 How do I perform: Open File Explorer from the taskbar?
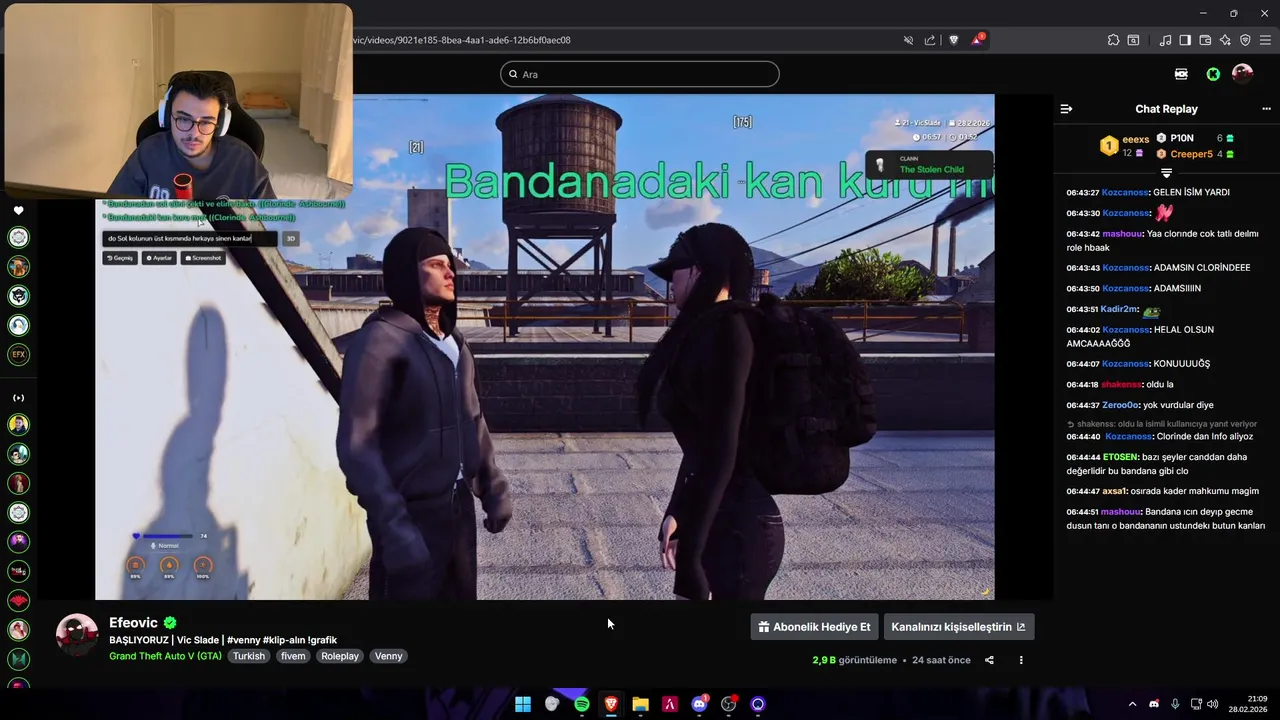click(640, 704)
